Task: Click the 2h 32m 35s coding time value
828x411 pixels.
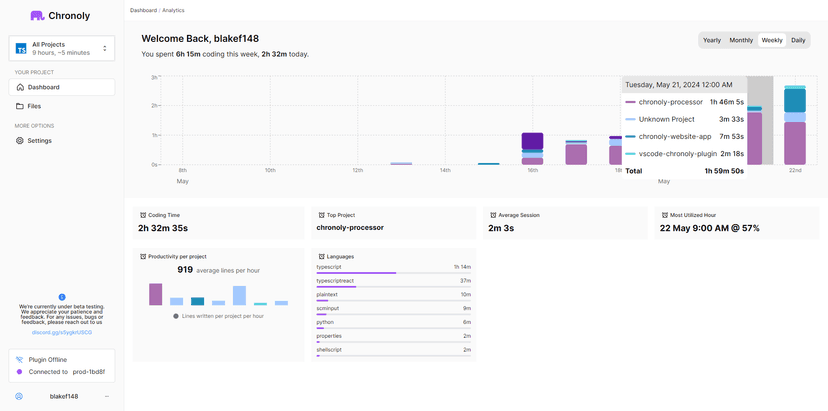Action: (163, 228)
